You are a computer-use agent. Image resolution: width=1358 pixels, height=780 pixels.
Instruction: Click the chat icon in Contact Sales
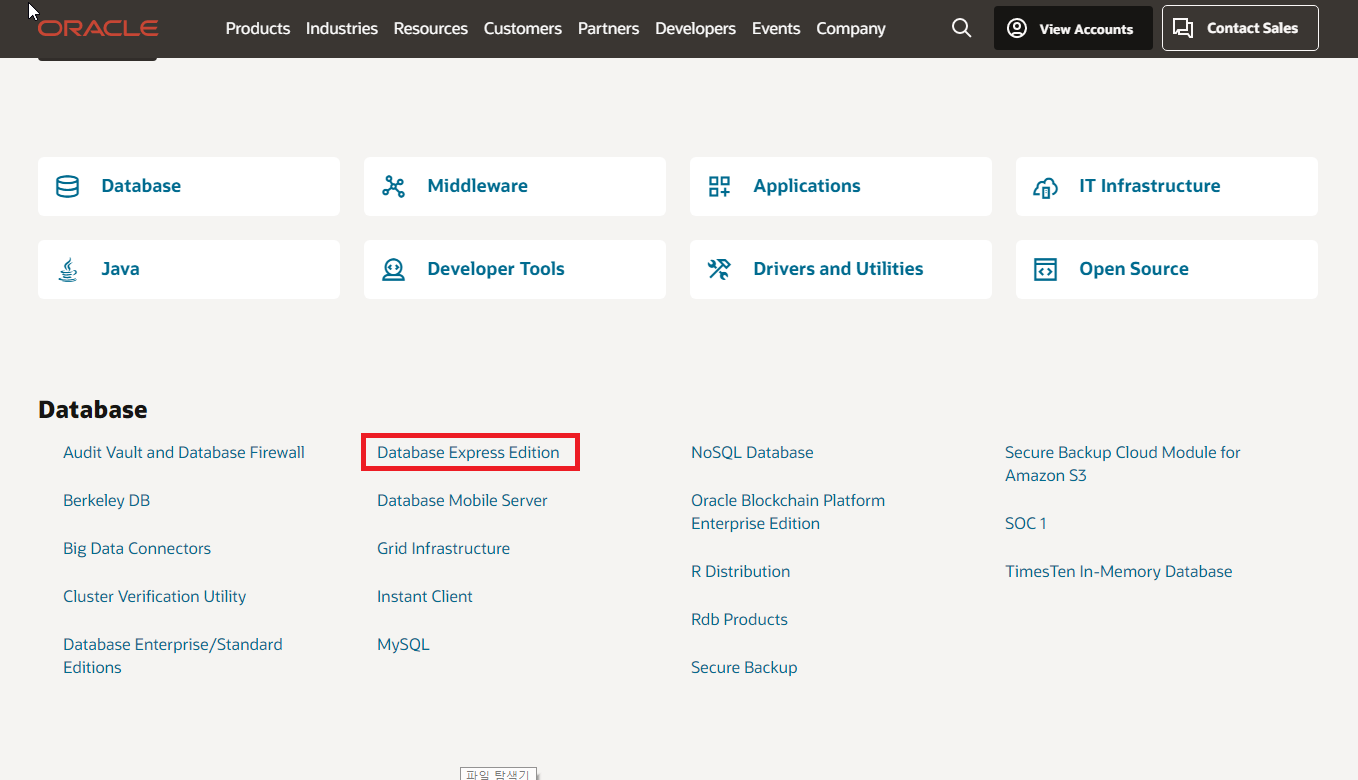(x=1183, y=28)
